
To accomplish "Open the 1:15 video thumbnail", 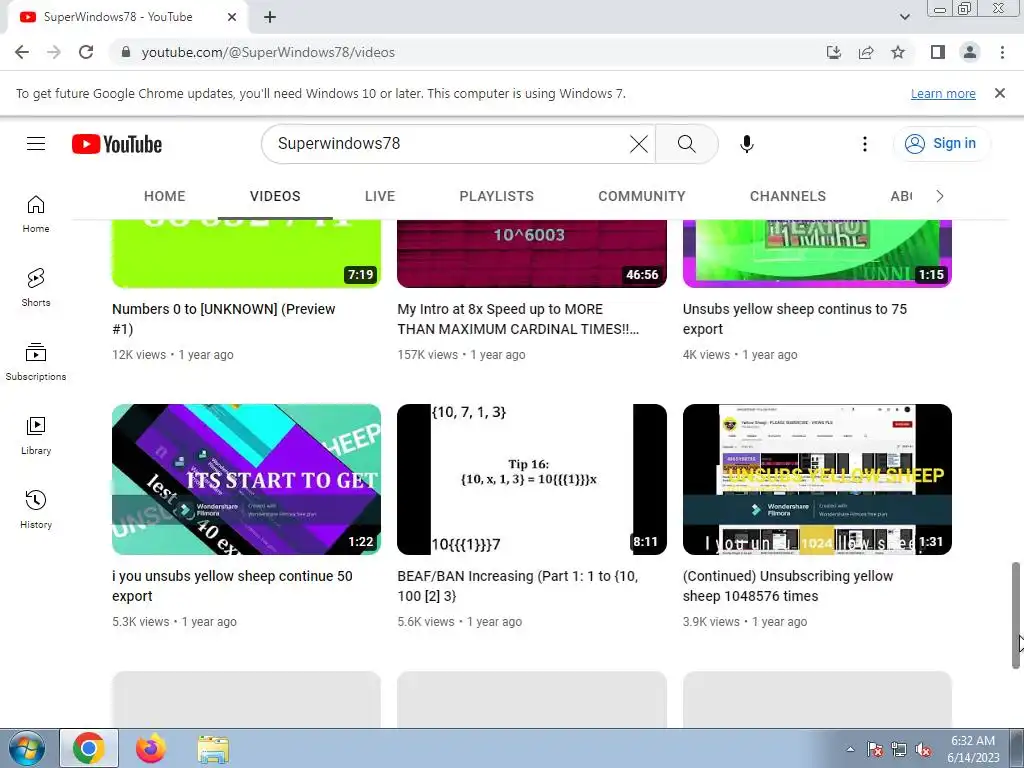I will 817,253.
